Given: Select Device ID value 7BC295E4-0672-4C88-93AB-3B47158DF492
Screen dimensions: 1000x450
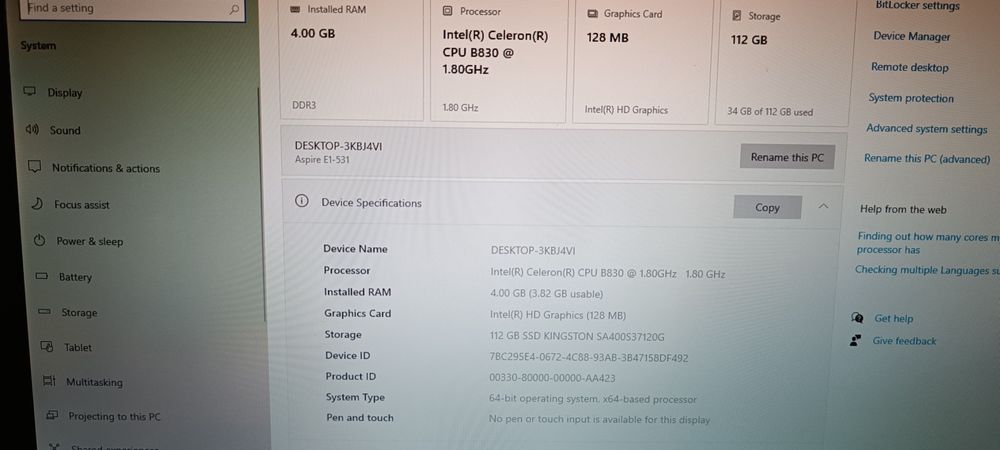Looking at the screenshot, I should tap(589, 358).
